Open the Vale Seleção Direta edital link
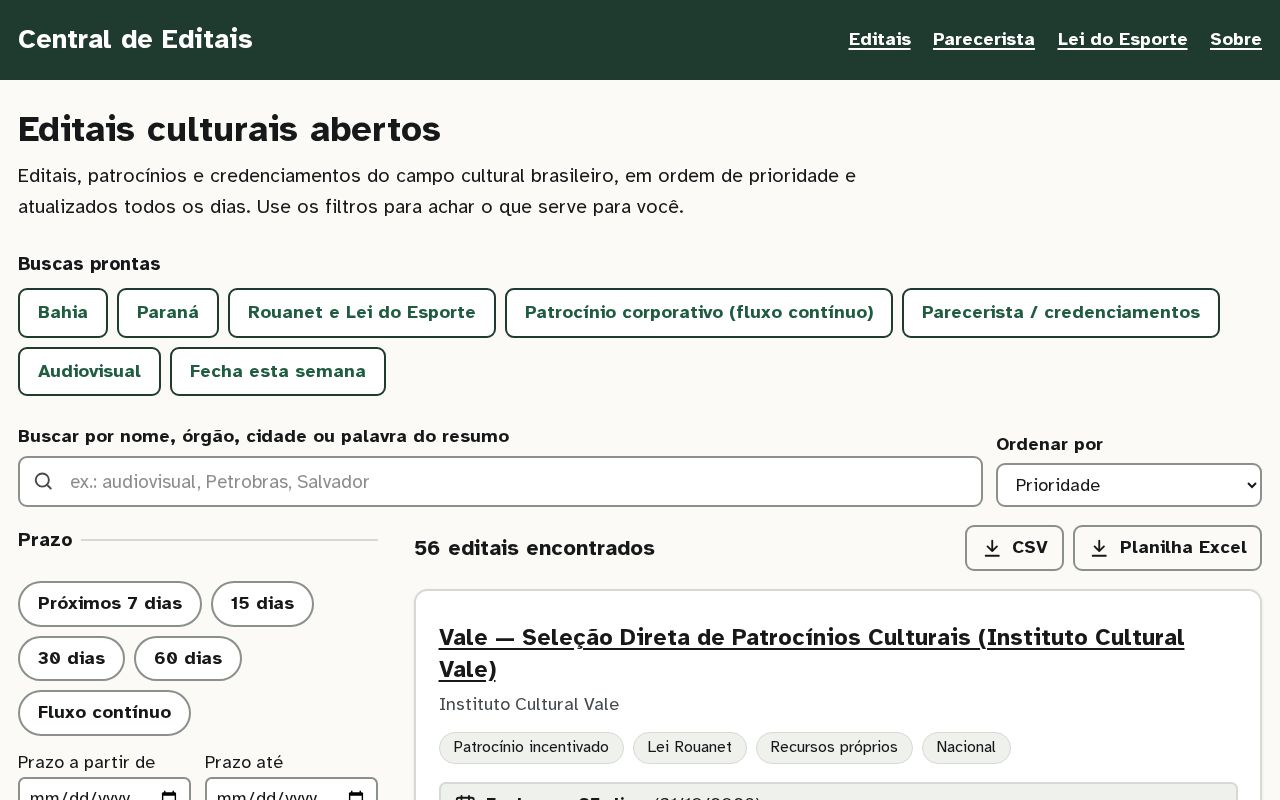The height and width of the screenshot is (800, 1280). click(x=811, y=653)
